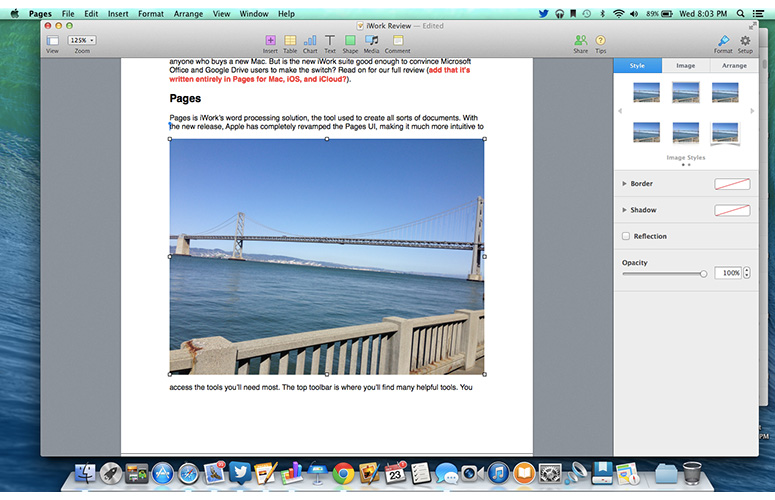Screen dimensions: 775x500
Task: Open the Pages menu
Action: pyautogui.click(x=40, y=14)
